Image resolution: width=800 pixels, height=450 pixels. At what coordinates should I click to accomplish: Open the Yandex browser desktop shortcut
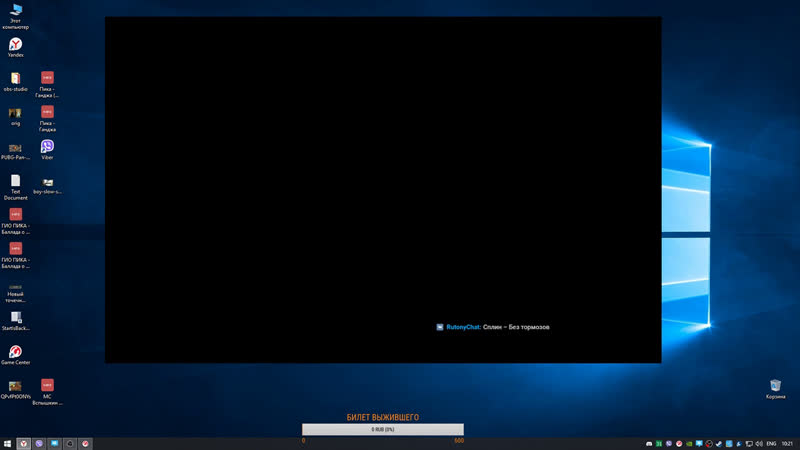point(15,47)
